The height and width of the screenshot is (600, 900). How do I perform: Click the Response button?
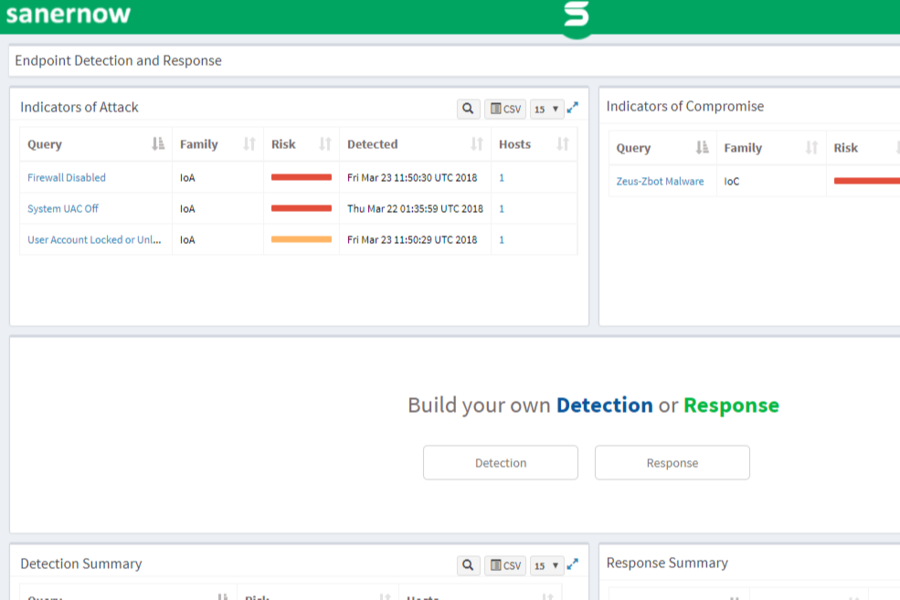coord(672,463)
